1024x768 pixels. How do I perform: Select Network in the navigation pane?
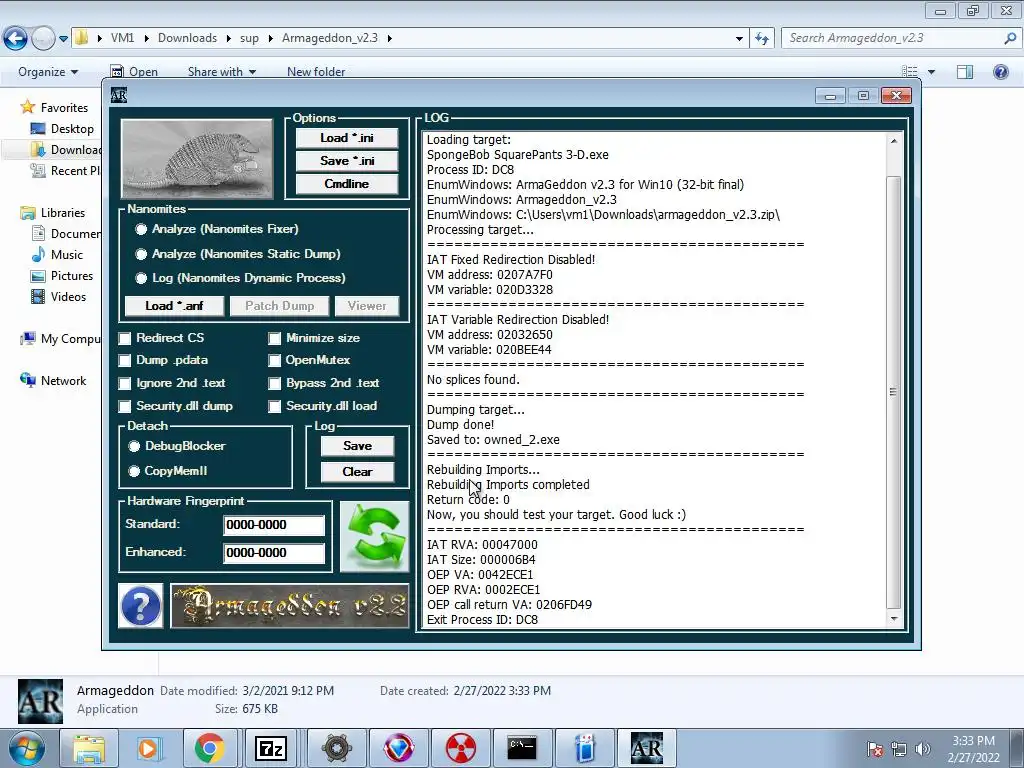(x=54, y=381)
